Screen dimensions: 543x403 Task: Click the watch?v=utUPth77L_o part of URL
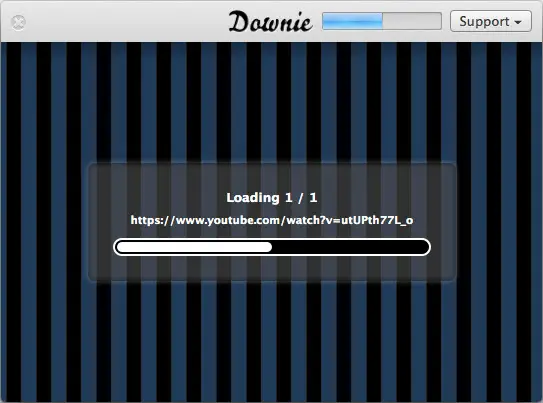(350, 220)
